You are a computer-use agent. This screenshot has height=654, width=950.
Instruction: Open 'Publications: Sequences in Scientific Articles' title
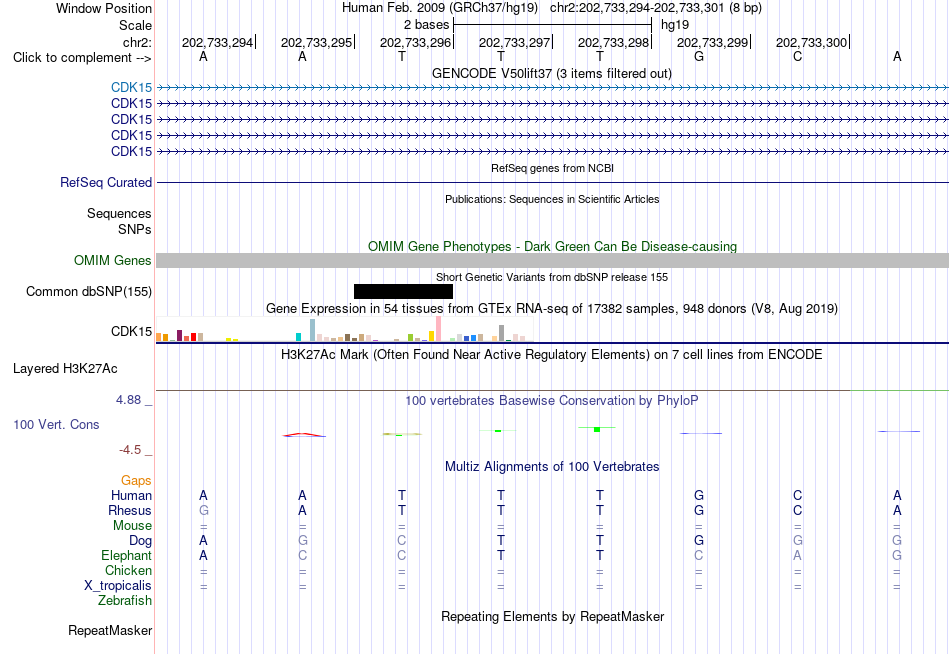point(552,199)
